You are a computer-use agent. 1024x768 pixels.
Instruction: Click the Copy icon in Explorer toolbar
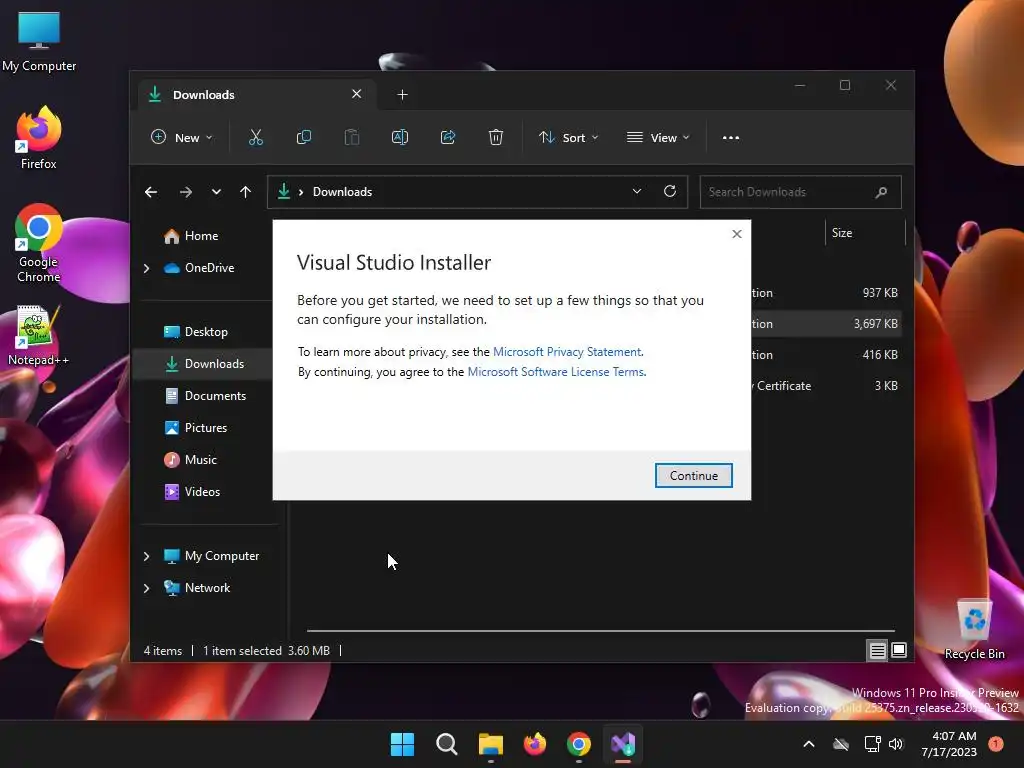304,137
